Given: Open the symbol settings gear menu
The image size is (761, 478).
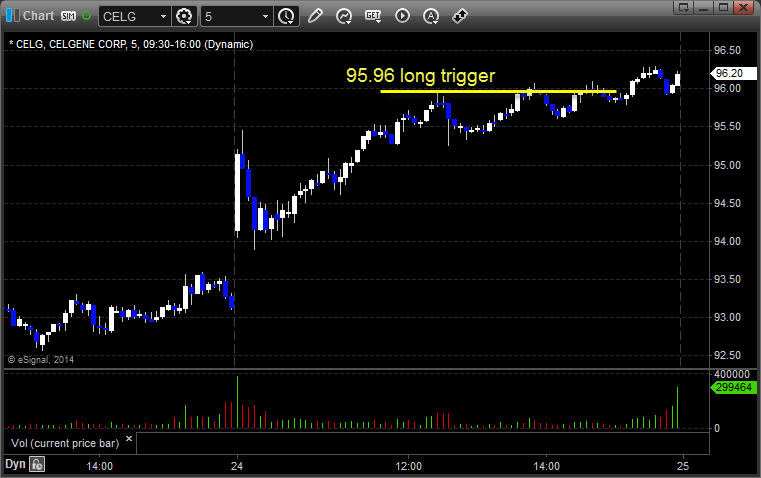Looking at the screenshot, I should (184, 16).
